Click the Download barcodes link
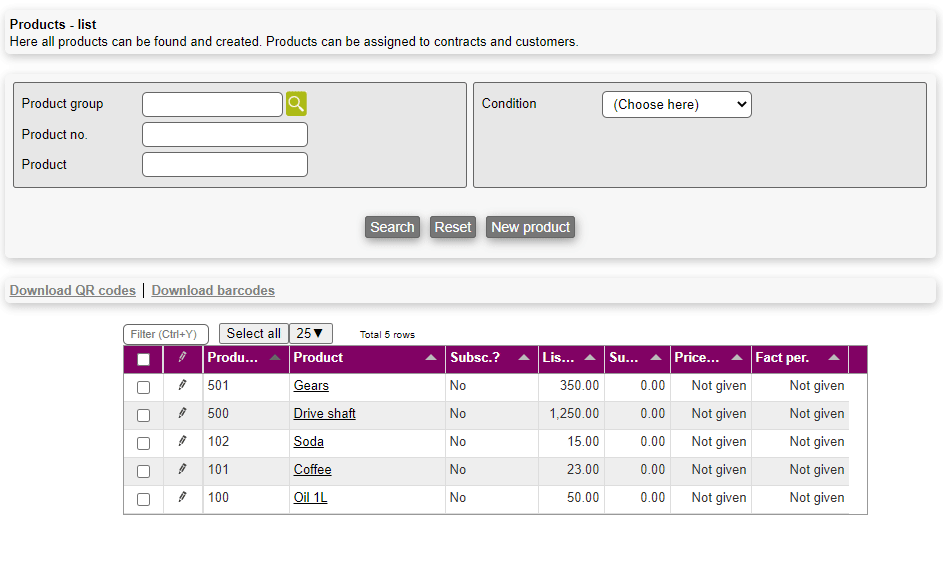This screenshot has width=943, height=570. coord(213,291)
